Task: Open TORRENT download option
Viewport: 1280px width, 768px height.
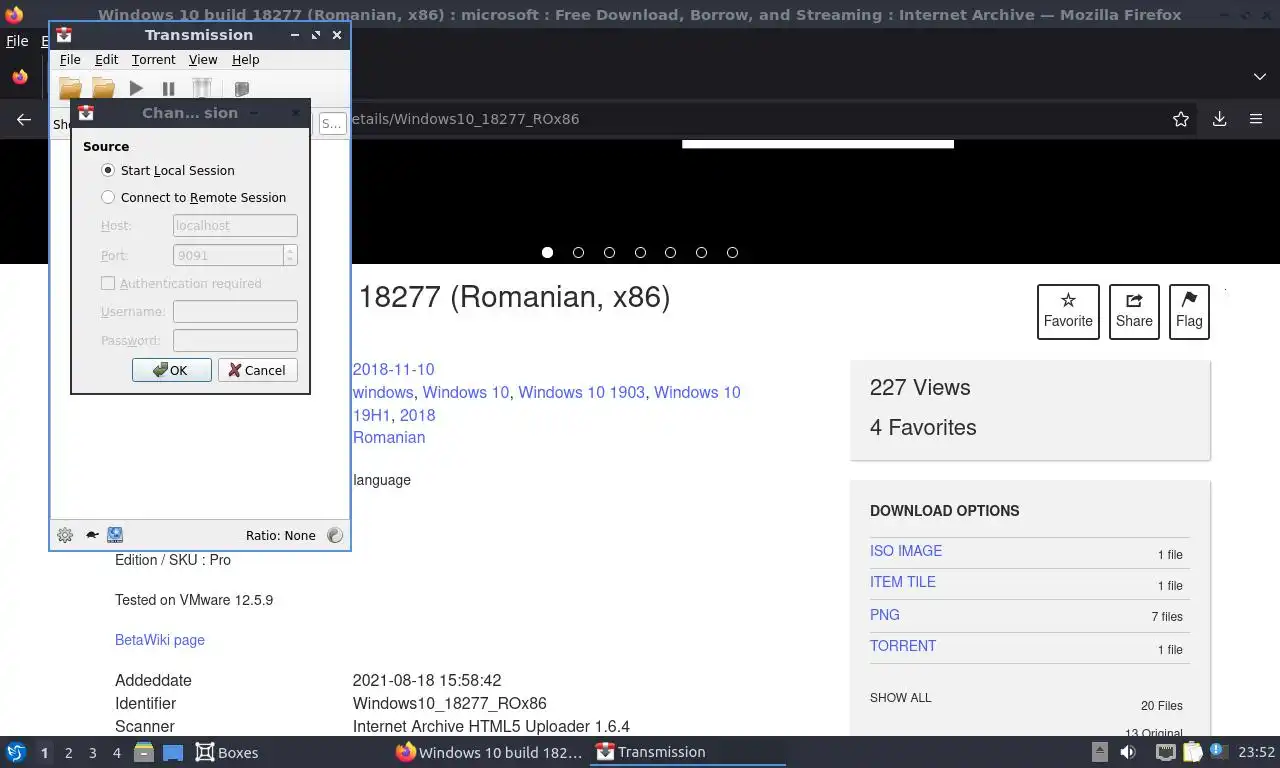Action: pyautogui.click(x=903, y=646)
